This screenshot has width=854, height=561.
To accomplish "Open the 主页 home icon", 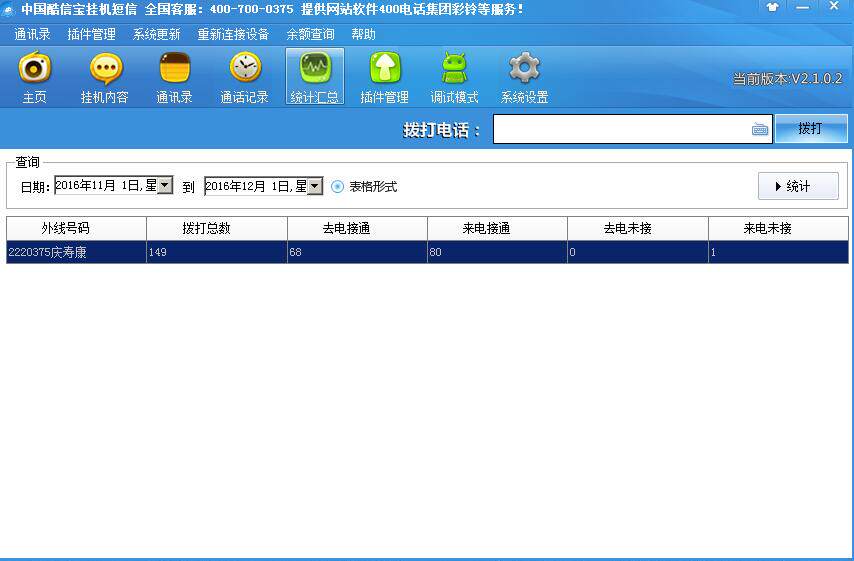I will (35, 77).
